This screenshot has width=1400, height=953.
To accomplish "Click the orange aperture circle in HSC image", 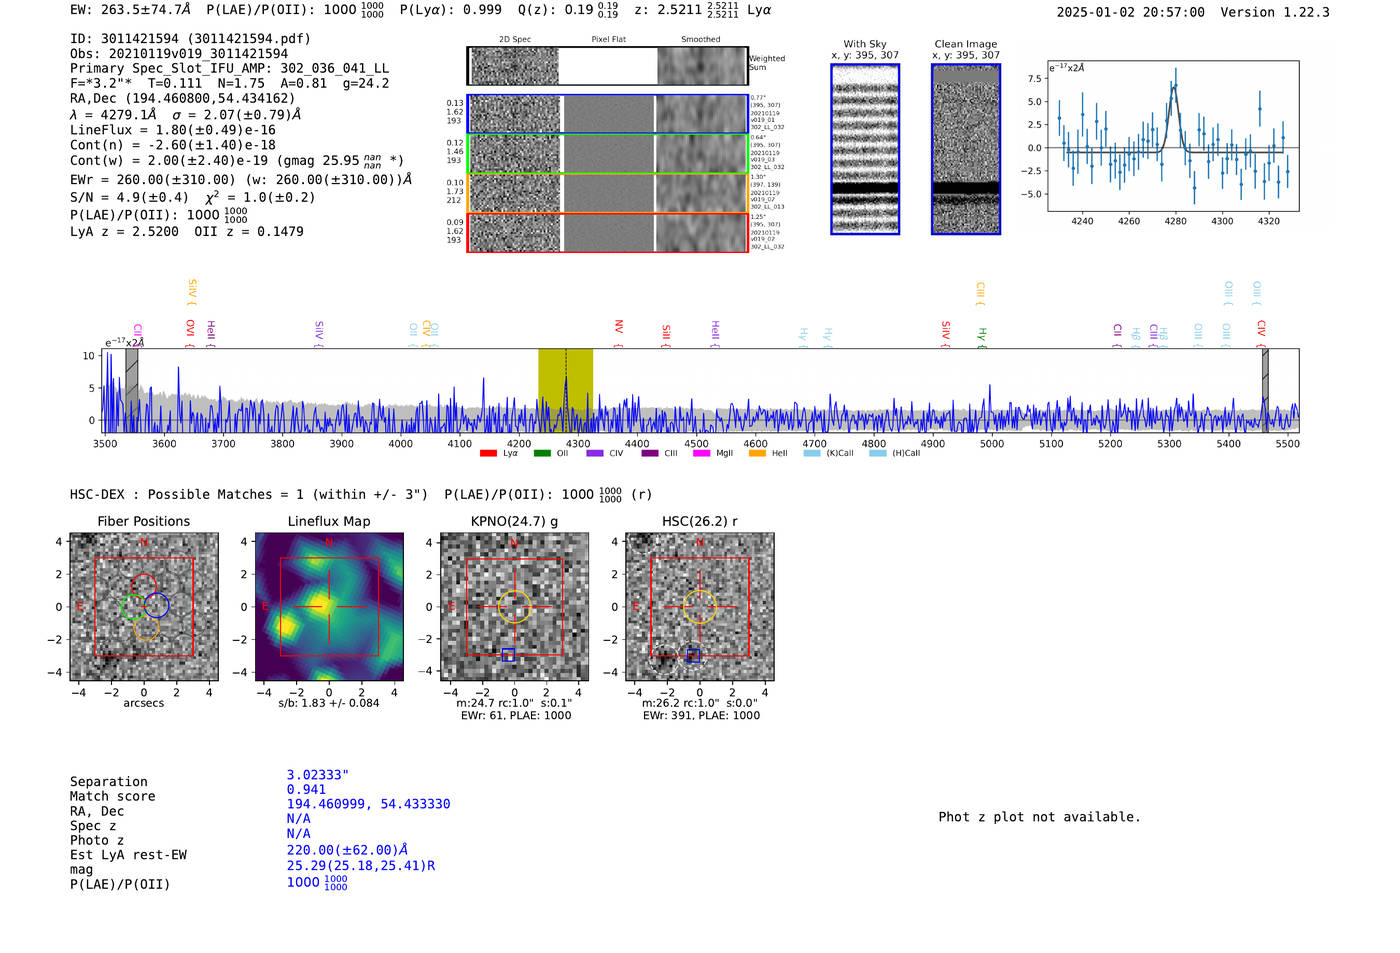I will (699, 607).
